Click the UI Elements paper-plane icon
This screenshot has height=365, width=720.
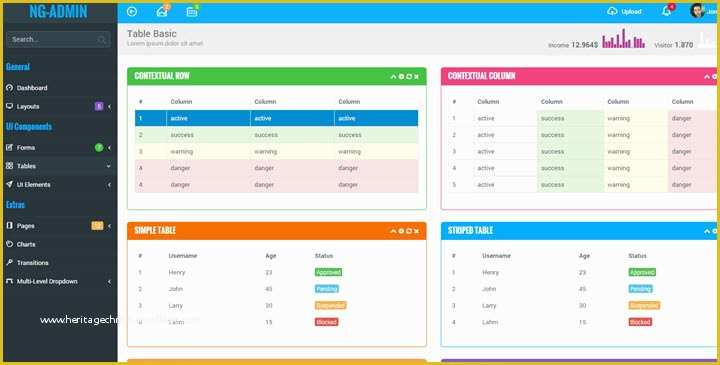pos(10,184)
